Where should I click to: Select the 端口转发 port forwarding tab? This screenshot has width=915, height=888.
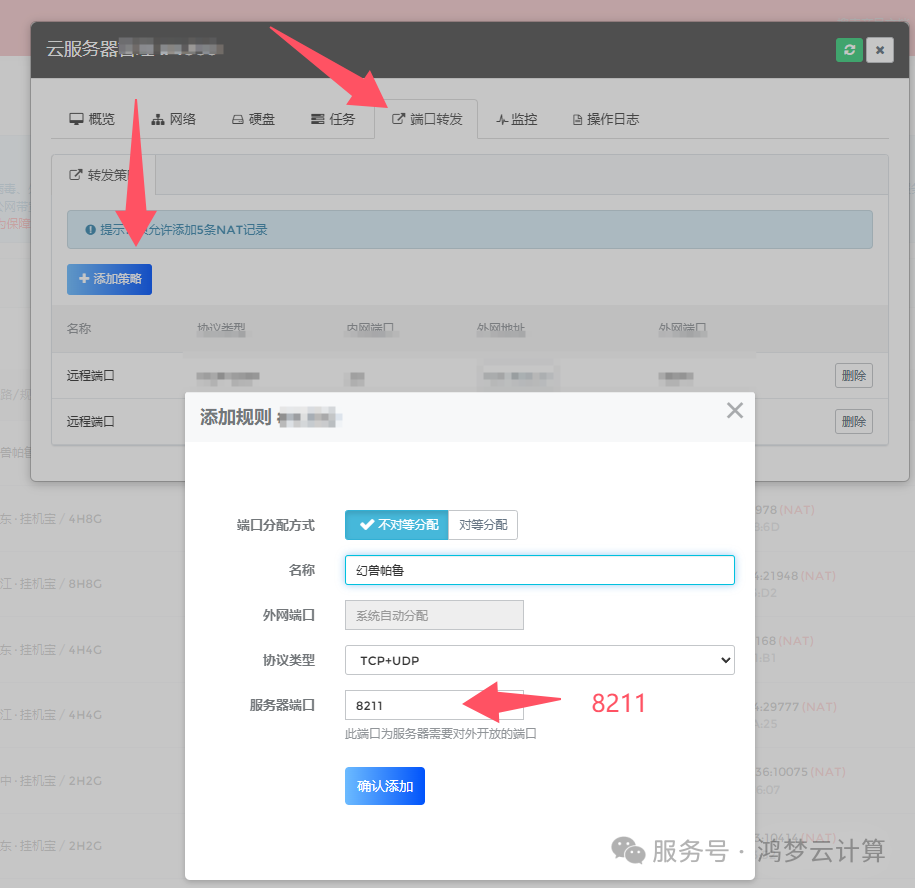click(x=427, y=119)
